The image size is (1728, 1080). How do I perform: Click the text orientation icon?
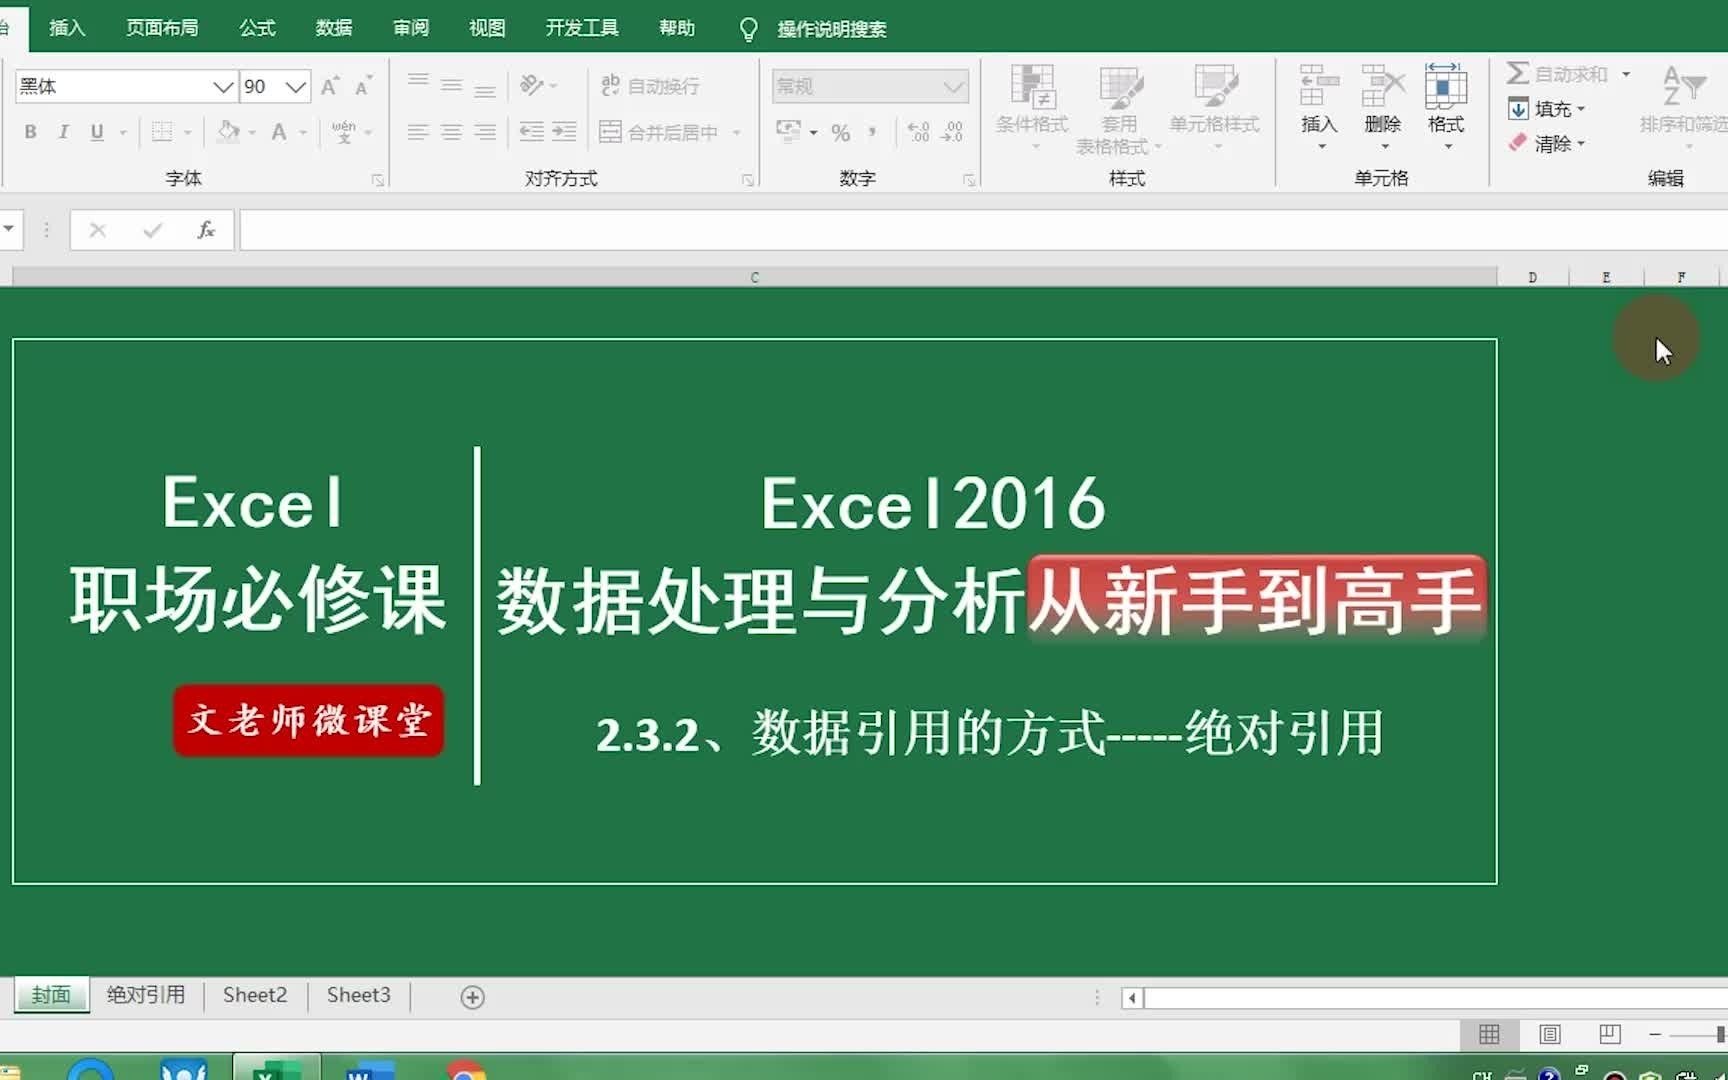click(x=532, y=86)
